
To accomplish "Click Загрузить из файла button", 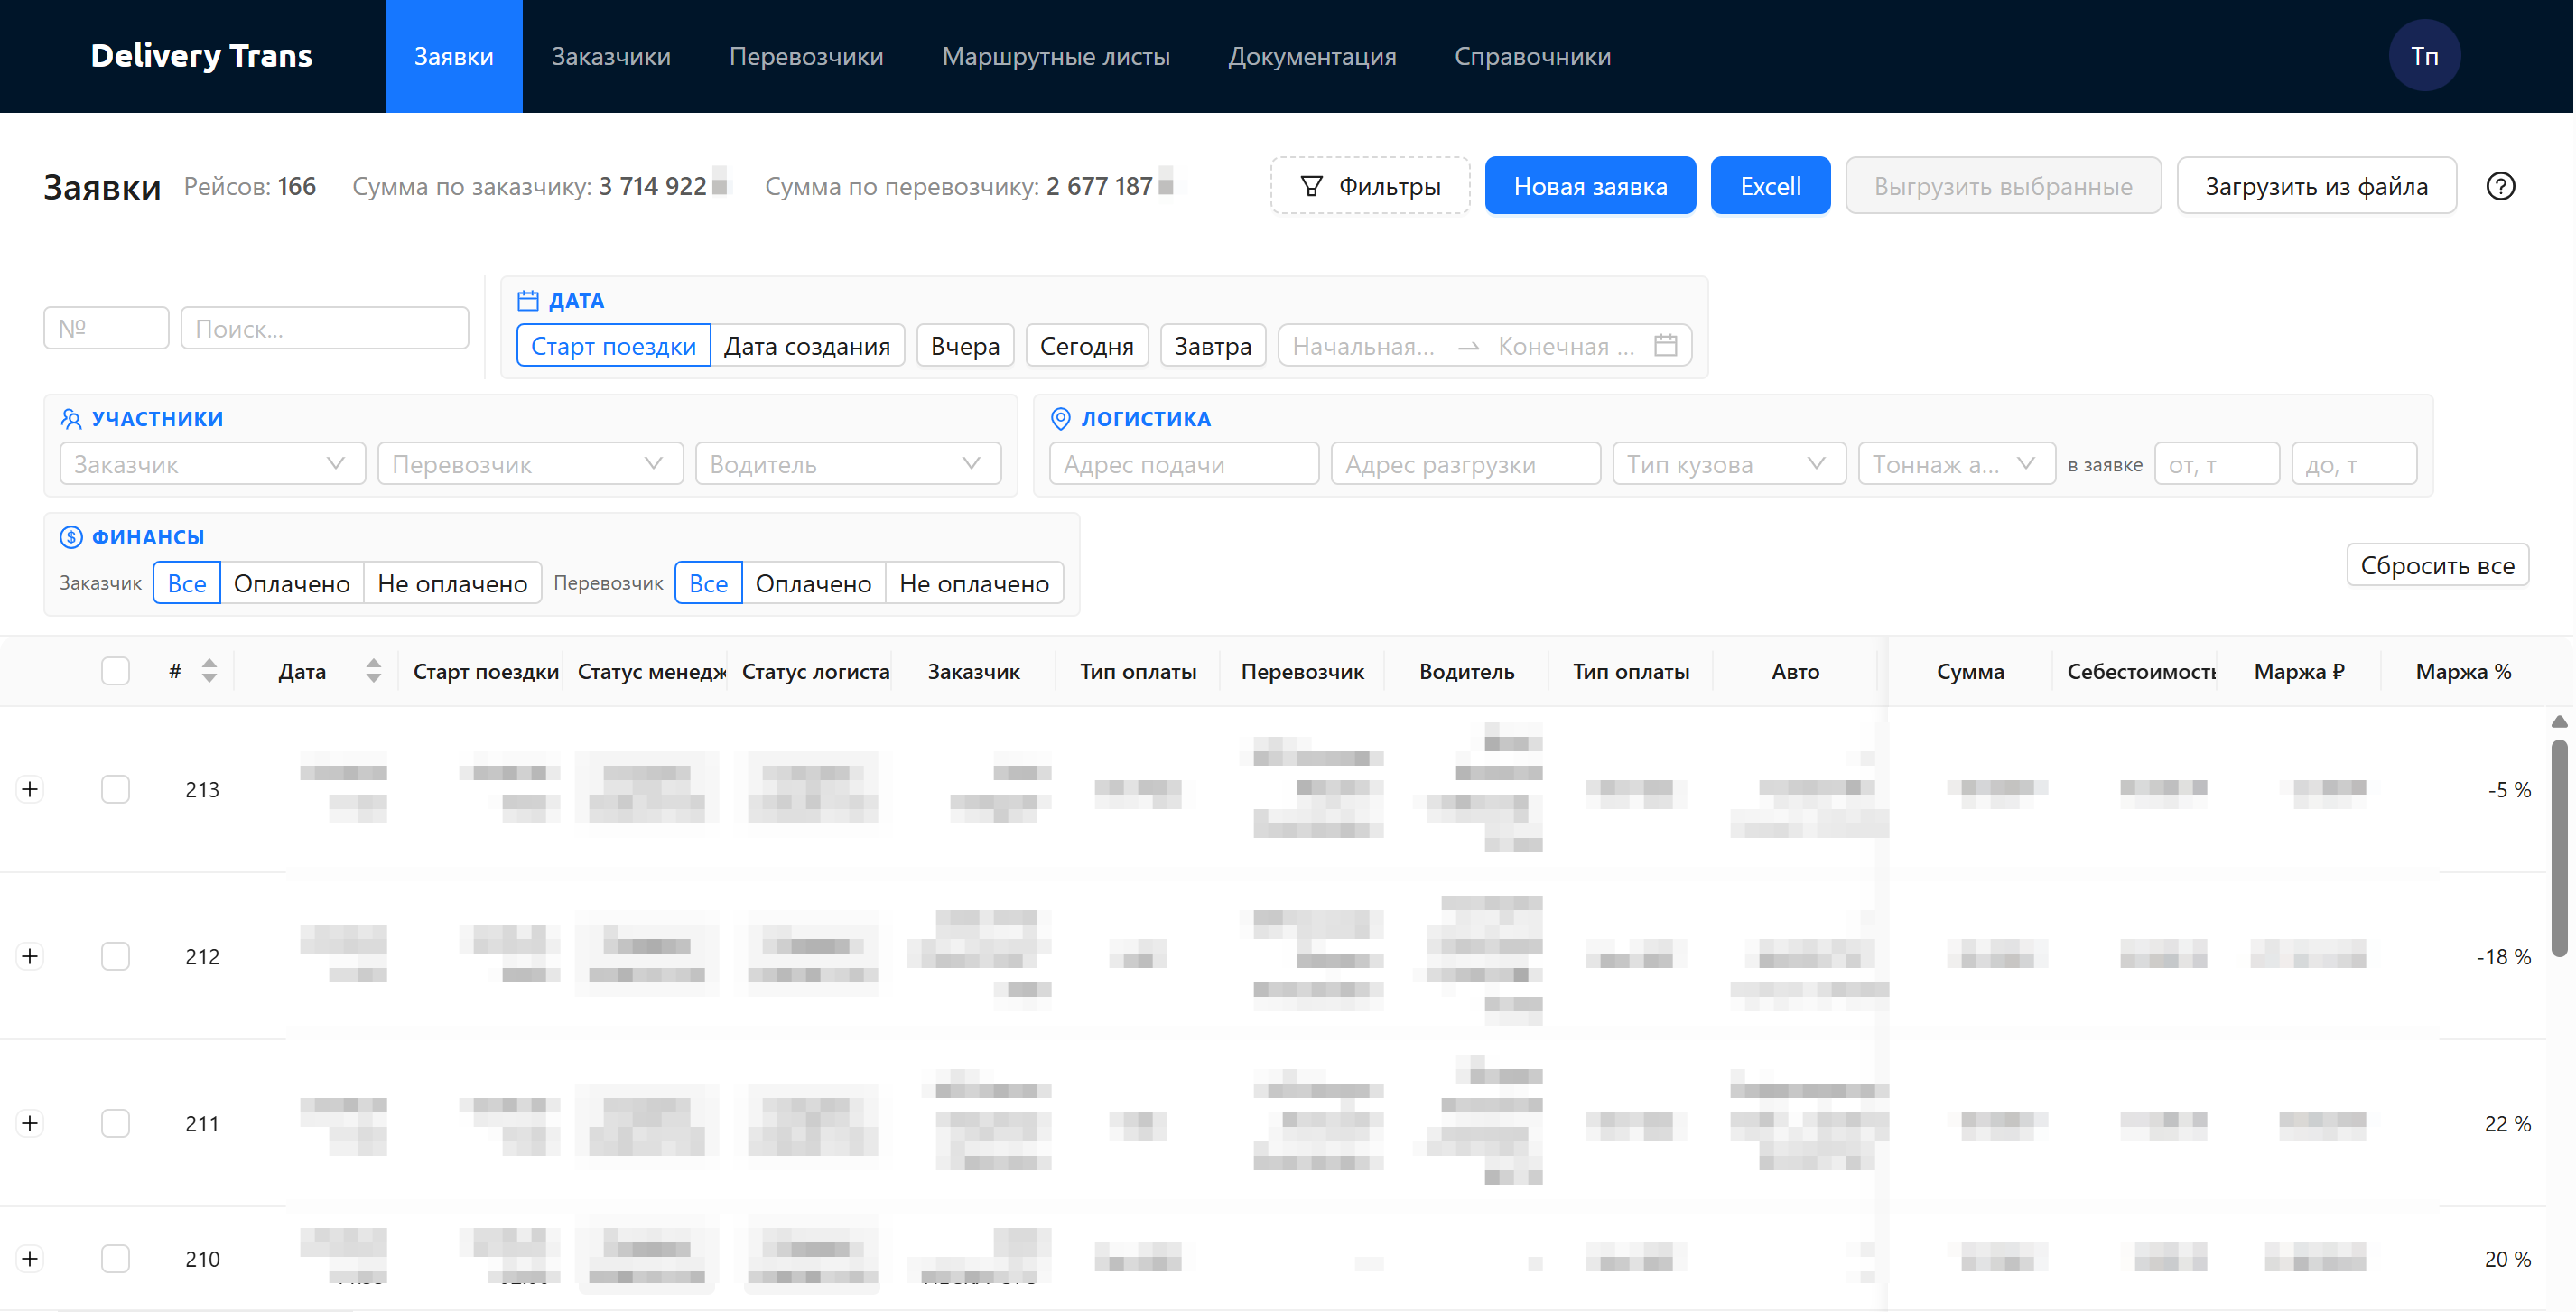I will (x=2316, y=186).
